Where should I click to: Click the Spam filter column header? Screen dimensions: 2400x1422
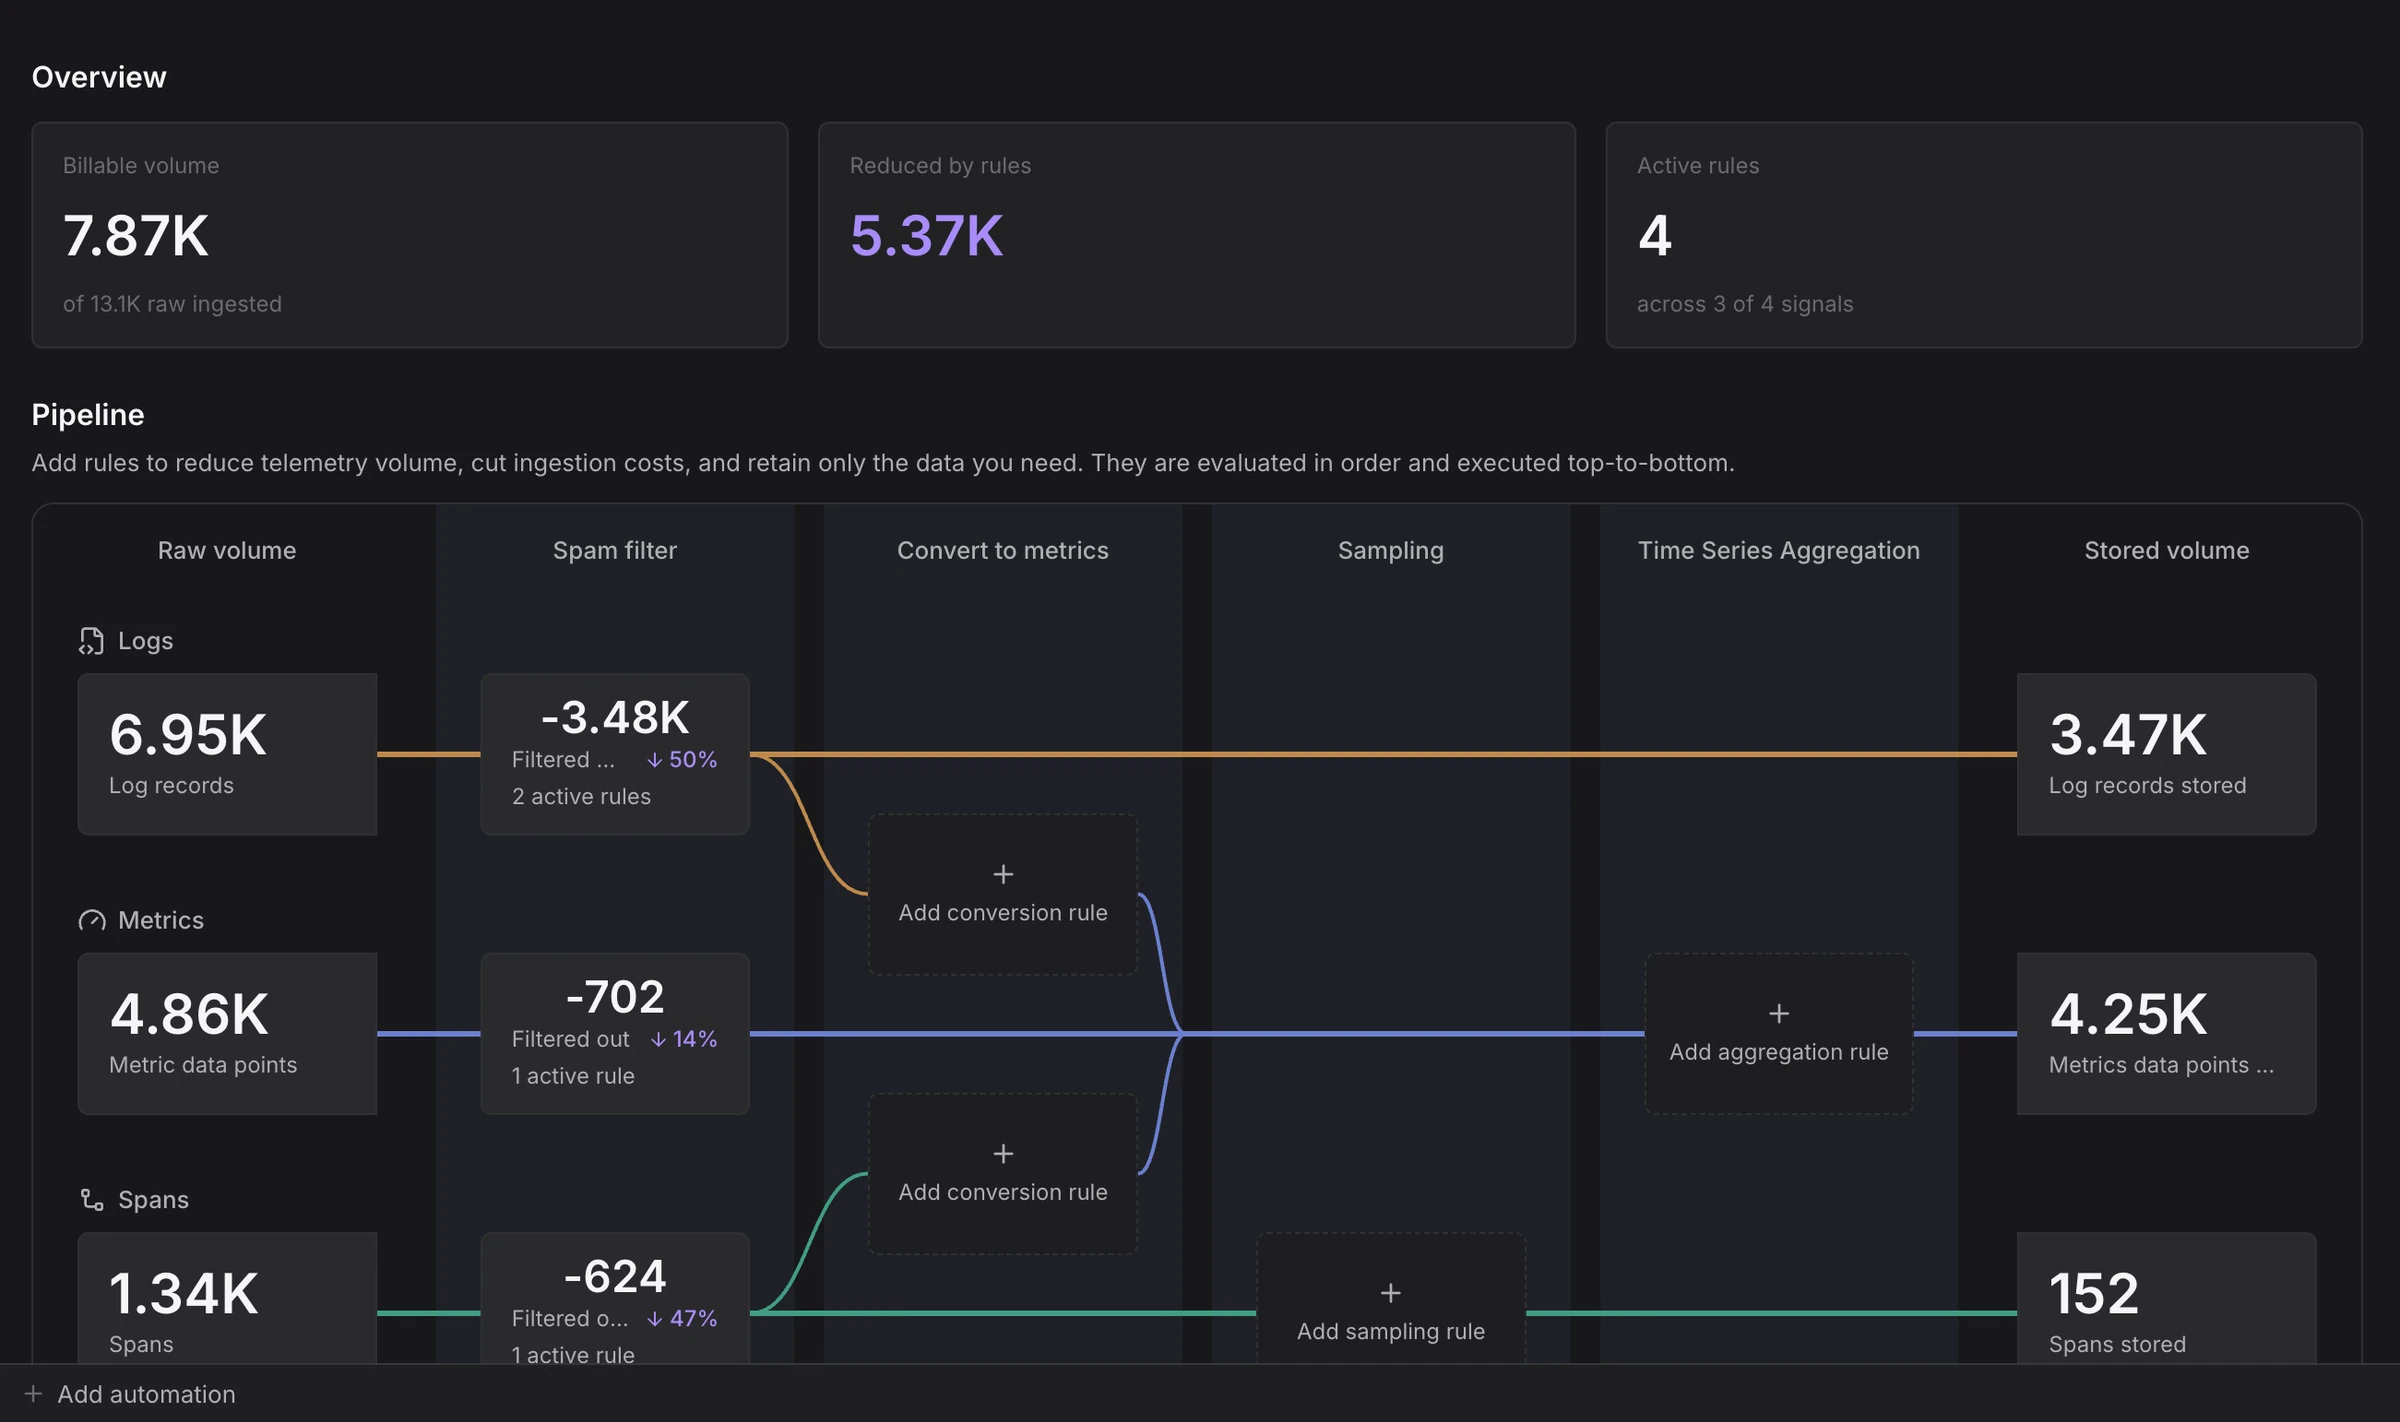615,550
